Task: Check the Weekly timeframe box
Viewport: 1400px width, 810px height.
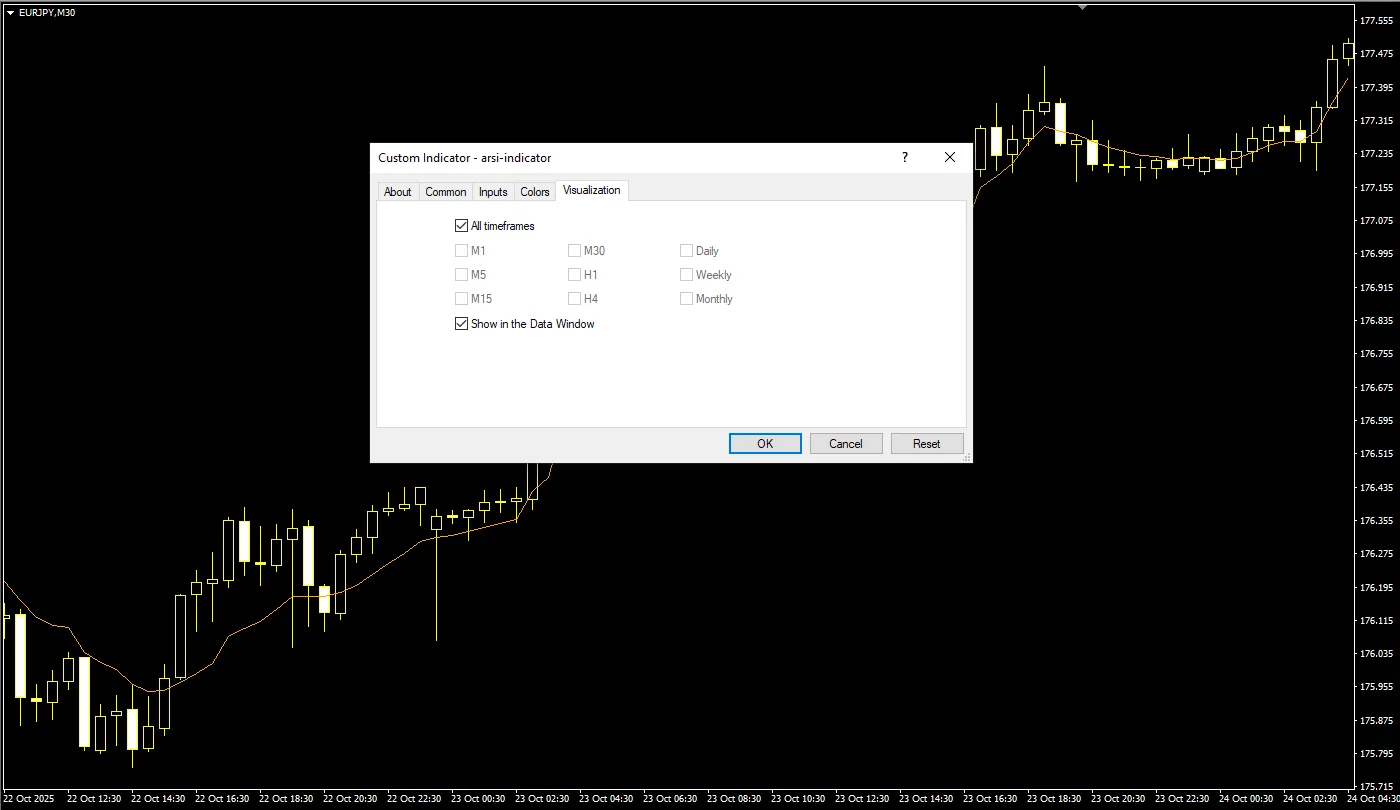Action: click(x=687, y=275)
